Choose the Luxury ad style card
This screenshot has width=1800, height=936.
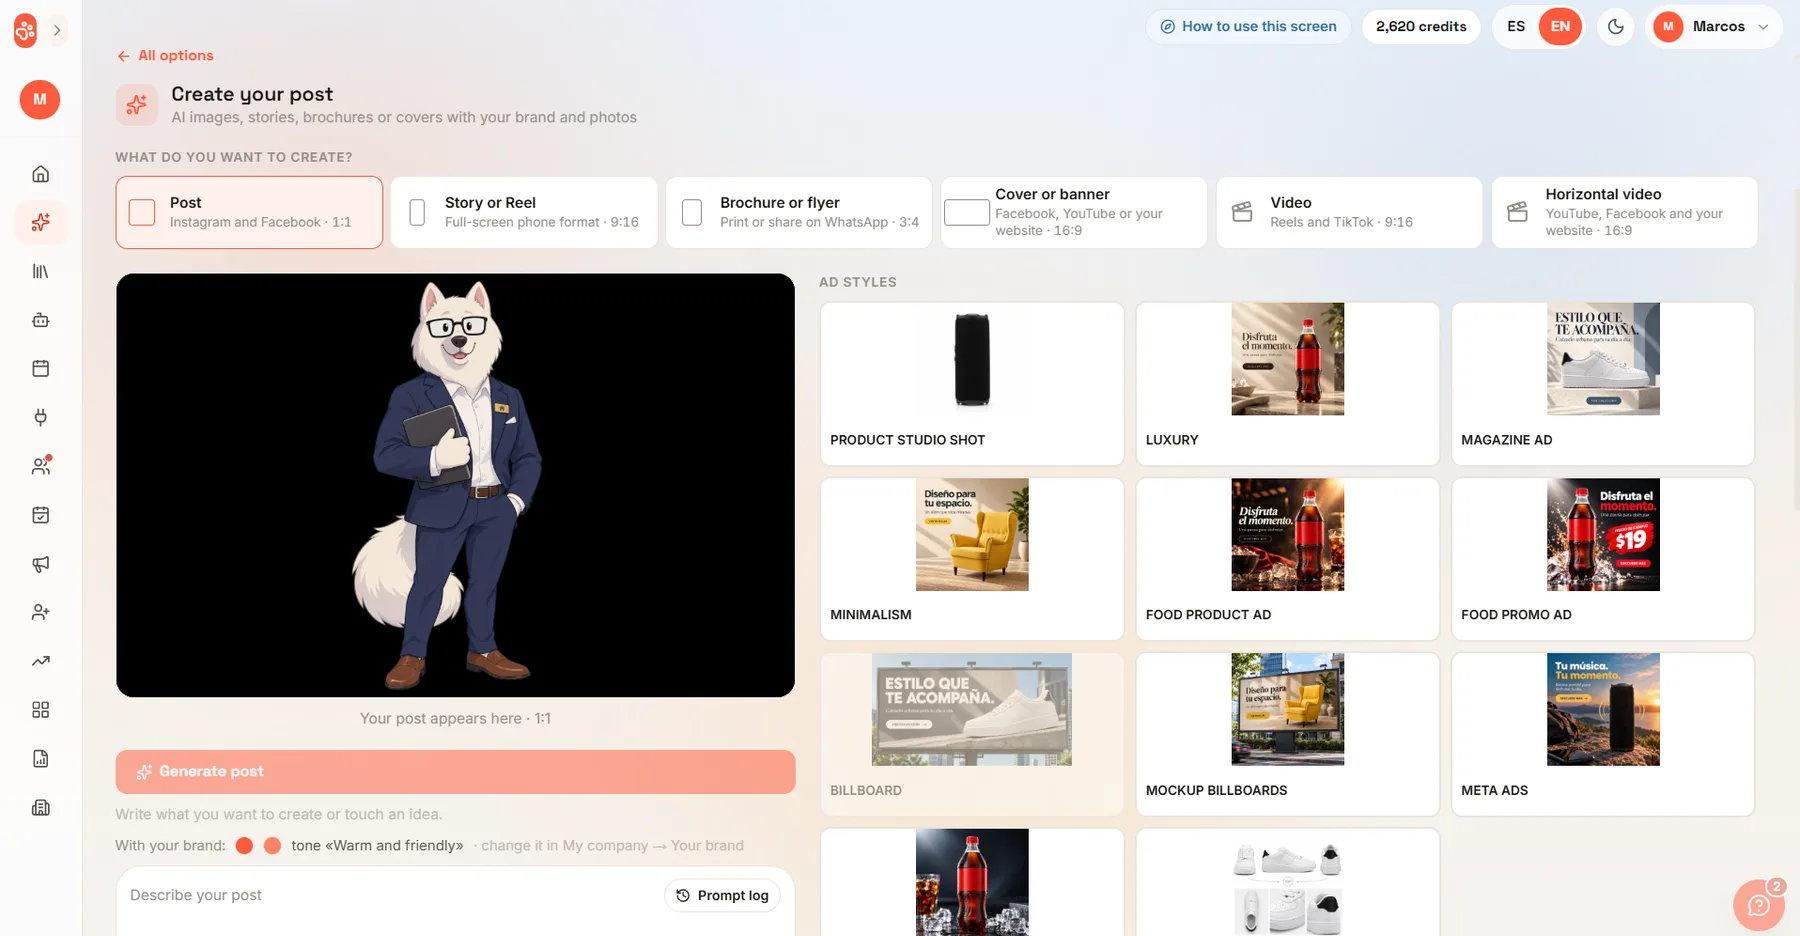[1287, 384]
